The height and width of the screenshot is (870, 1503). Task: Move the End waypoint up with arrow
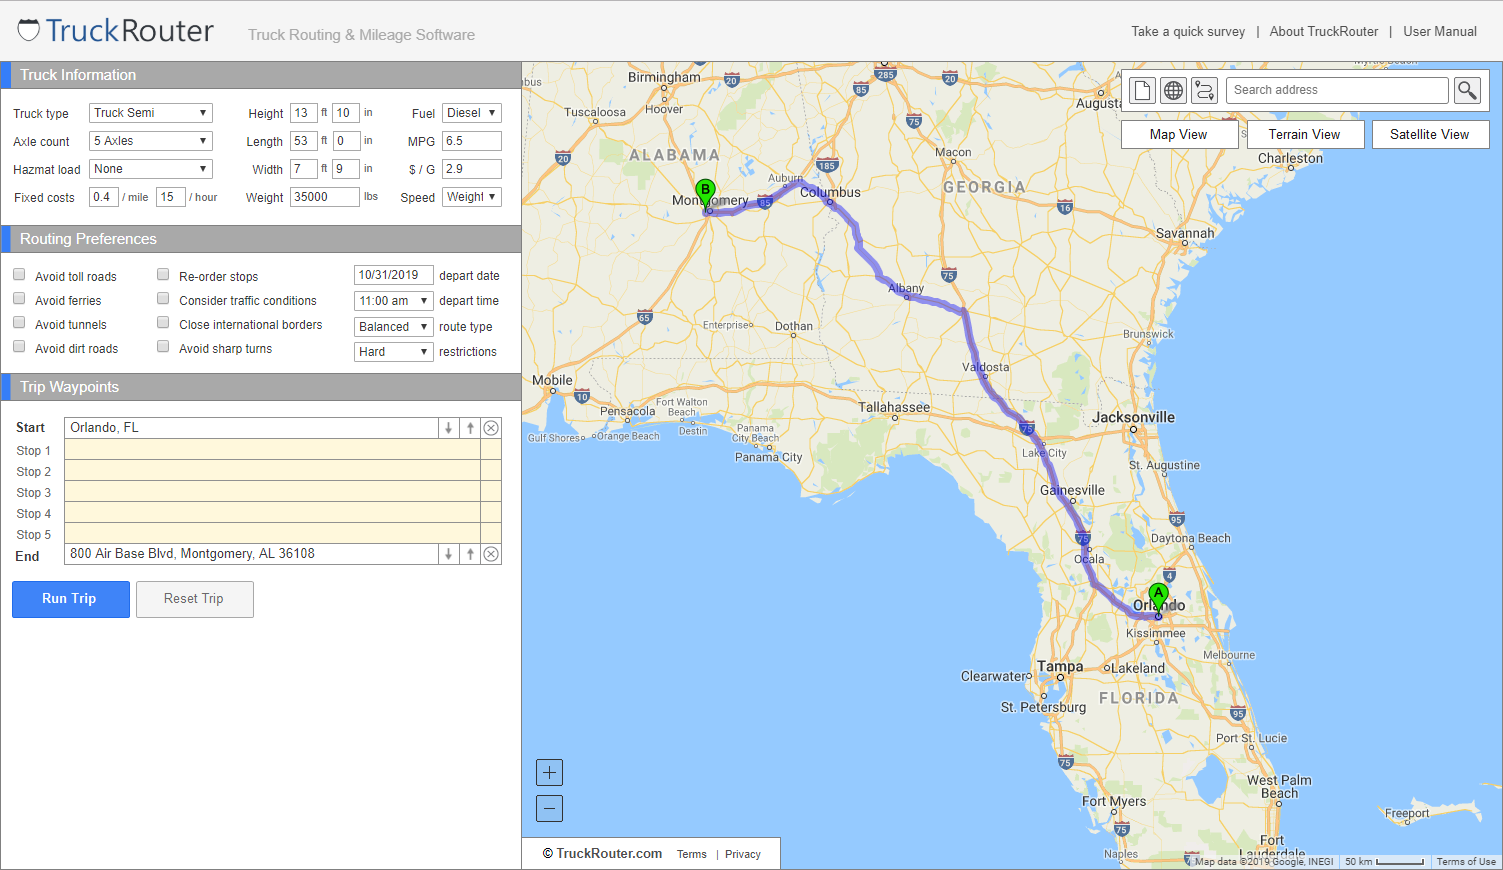(470, 554)
